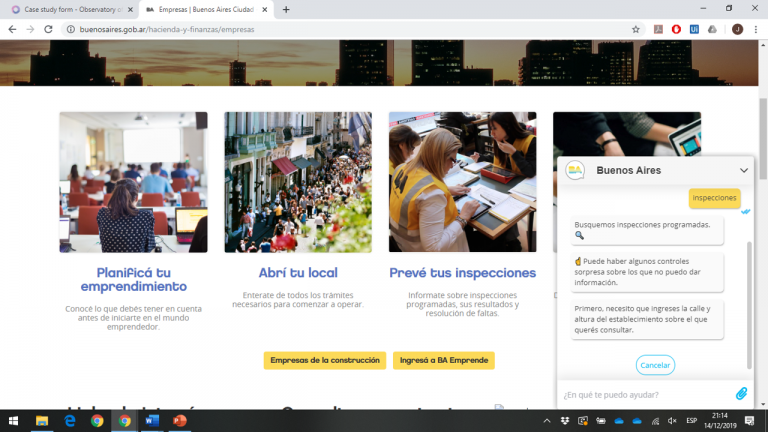This screenshot has width=768, height=432.
Task: Open File Explorer from the taskbar
Action: pyautogui.click(x=42, y=421)
